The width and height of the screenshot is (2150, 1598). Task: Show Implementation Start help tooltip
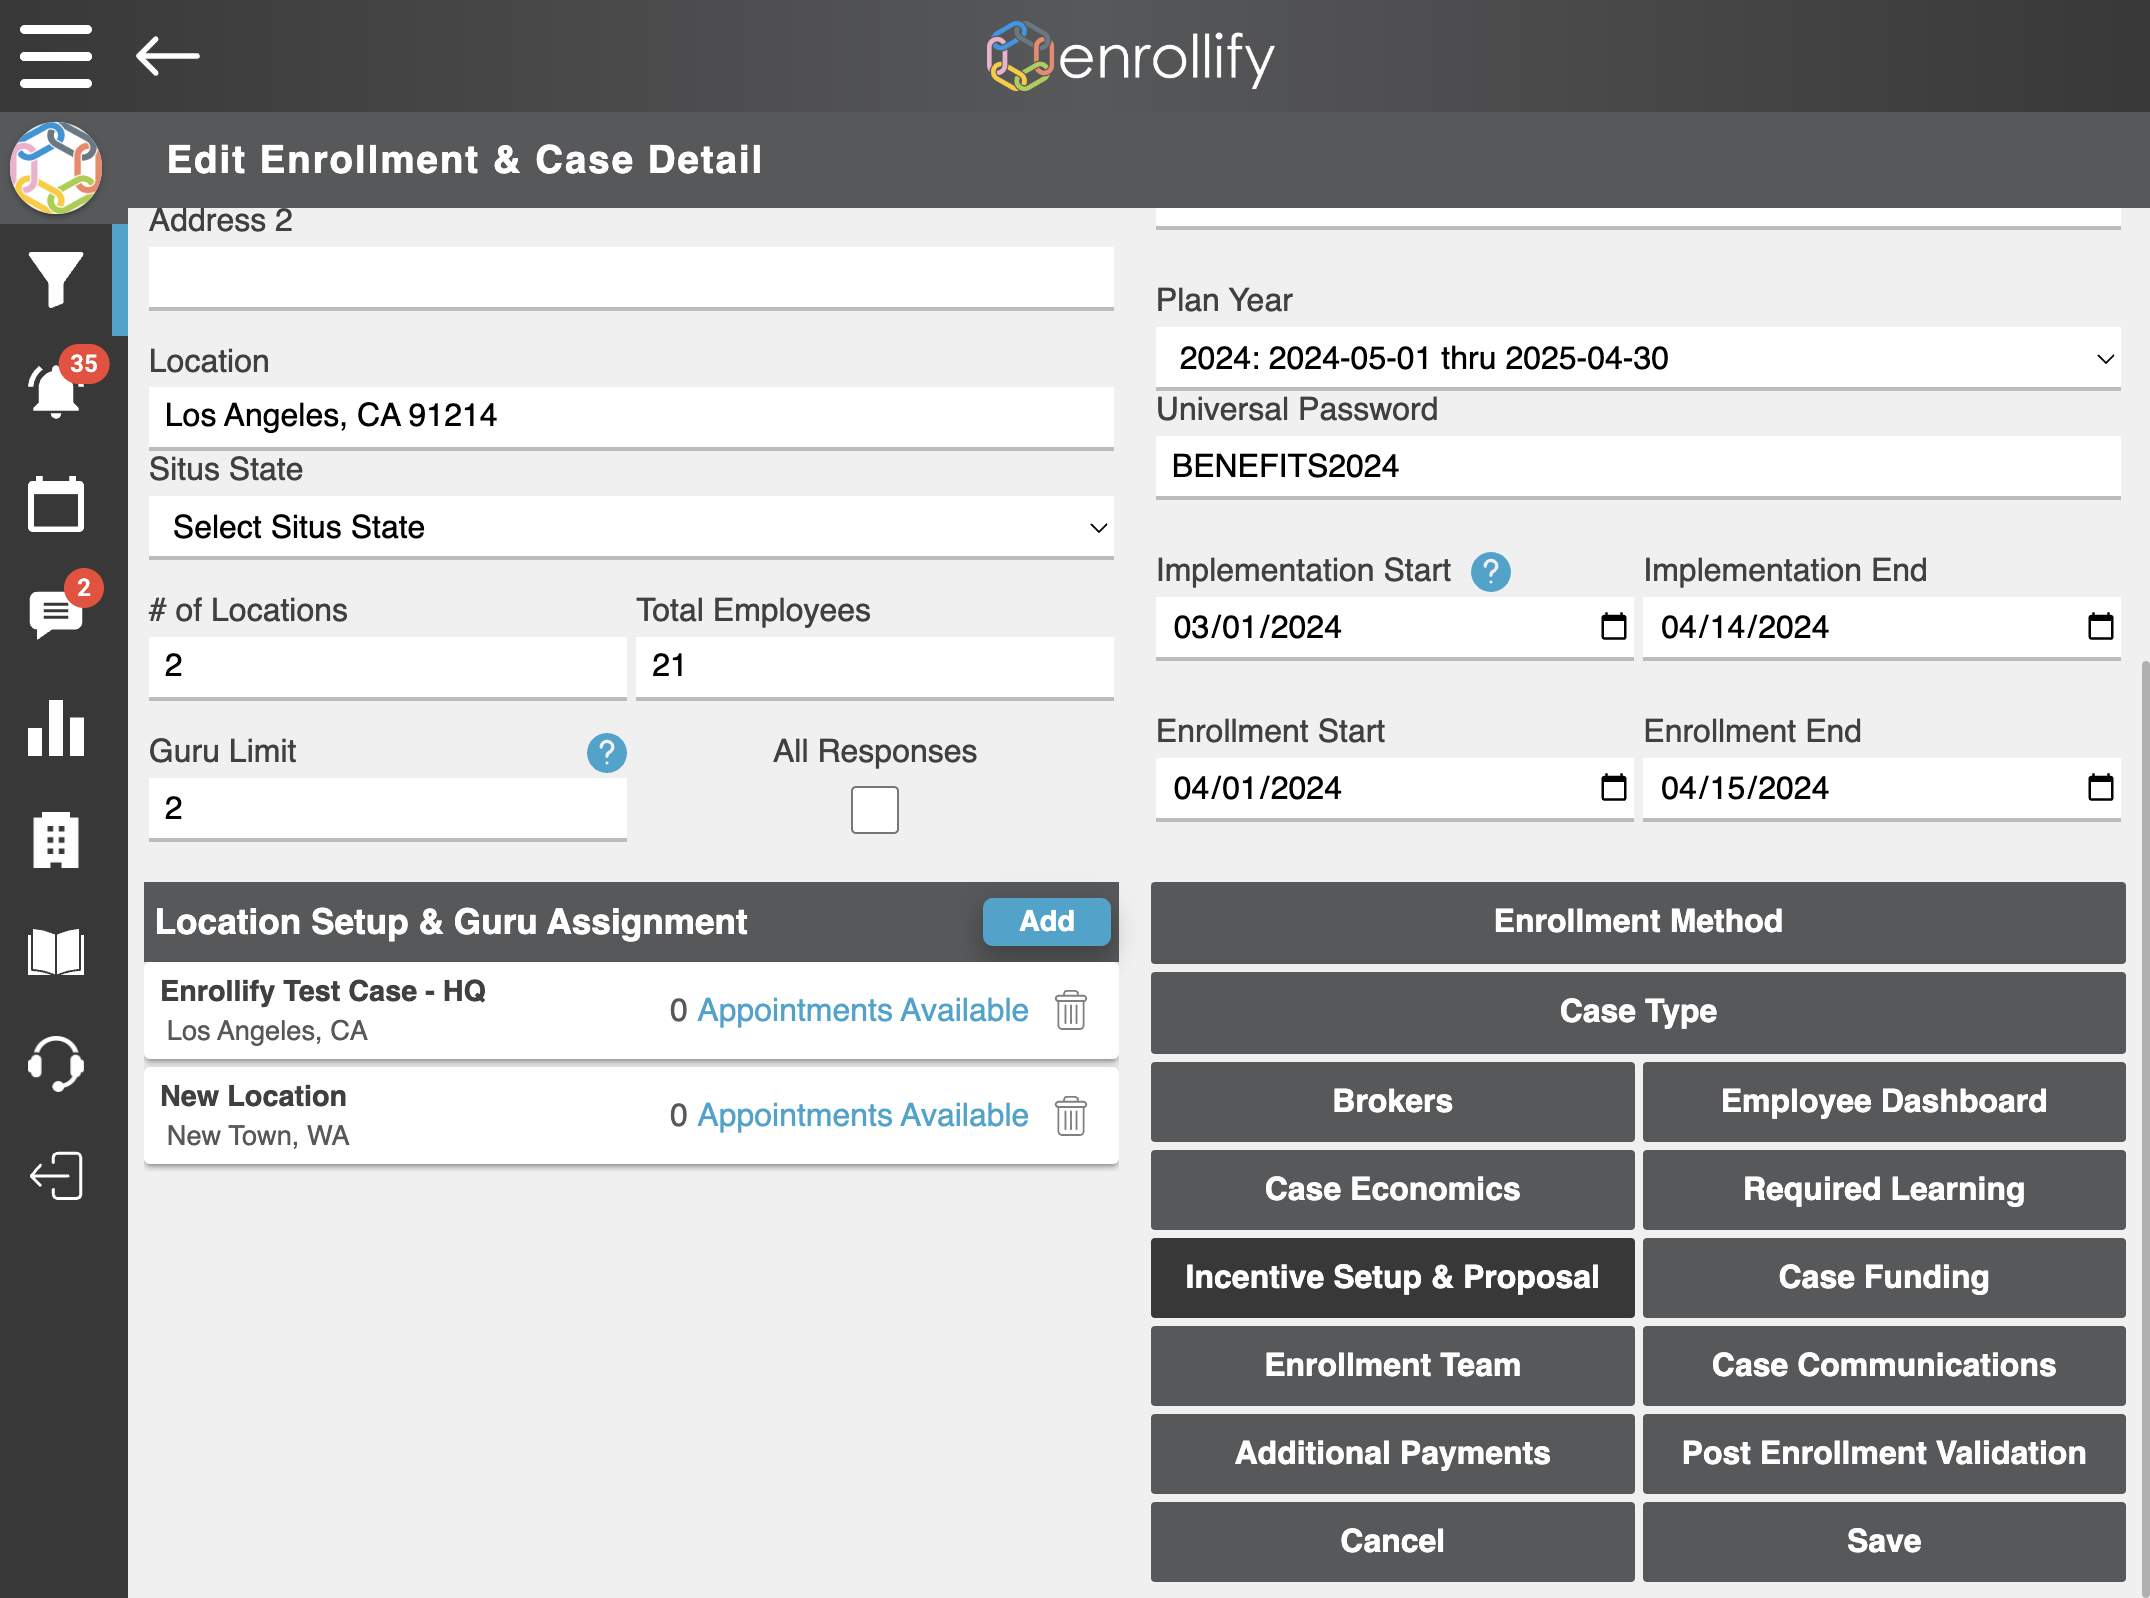(x=1490, y=572)
